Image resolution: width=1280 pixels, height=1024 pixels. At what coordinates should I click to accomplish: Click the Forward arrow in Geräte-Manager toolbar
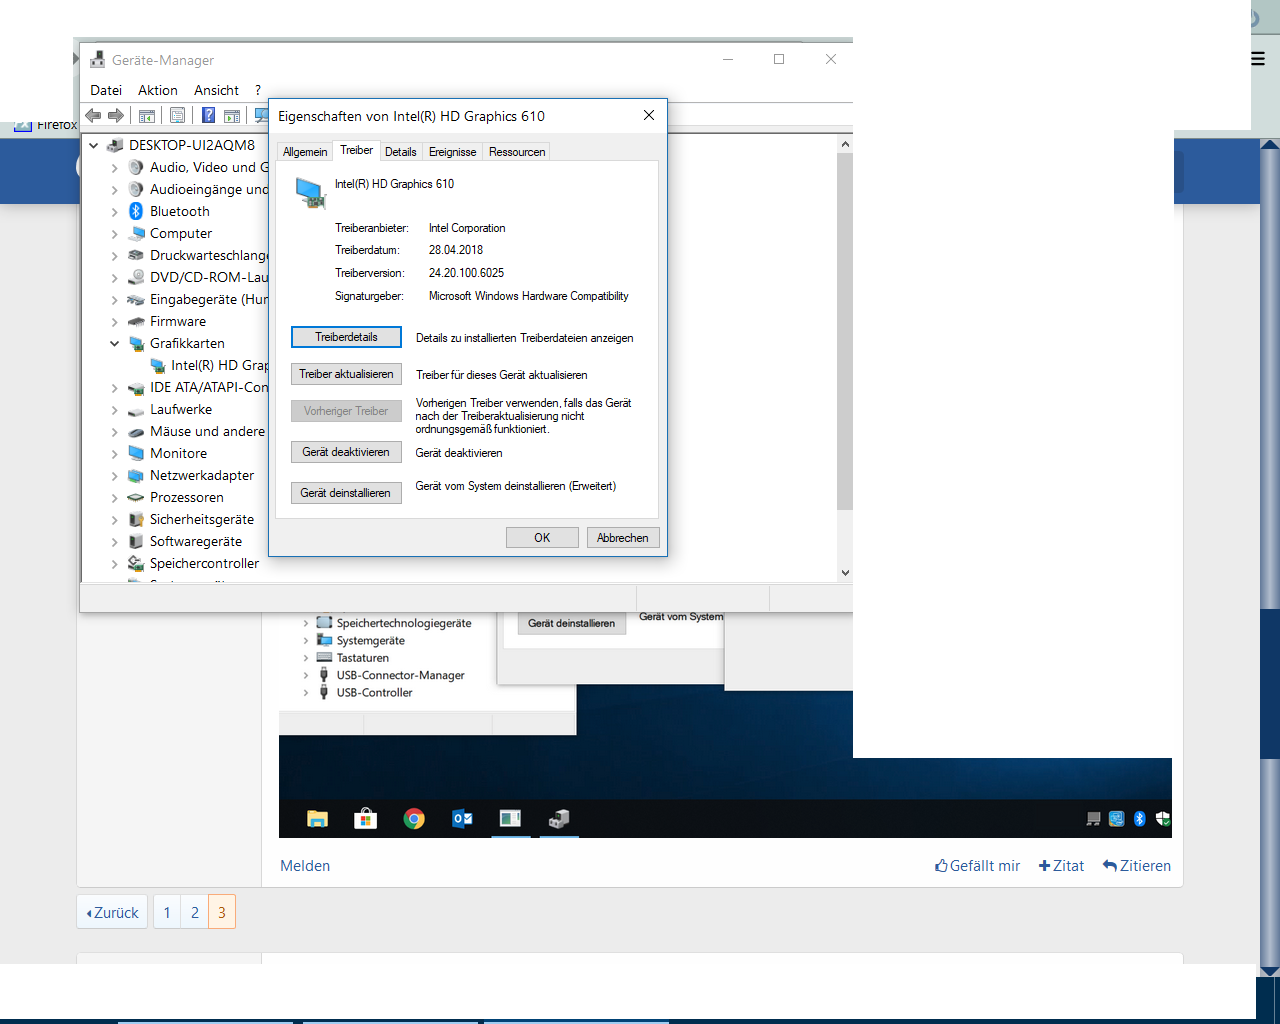(116, 115)
